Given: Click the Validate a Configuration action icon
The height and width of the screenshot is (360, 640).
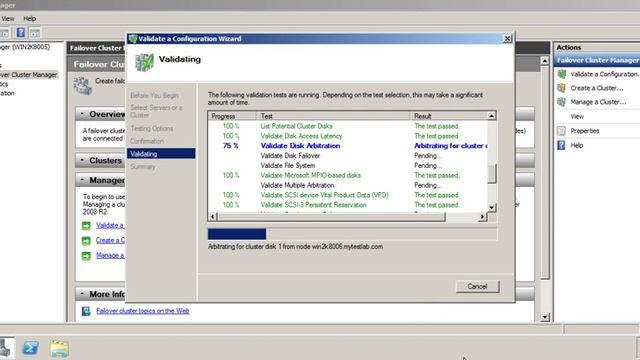Looking at the screenshot, I should (x=562, y=74).
